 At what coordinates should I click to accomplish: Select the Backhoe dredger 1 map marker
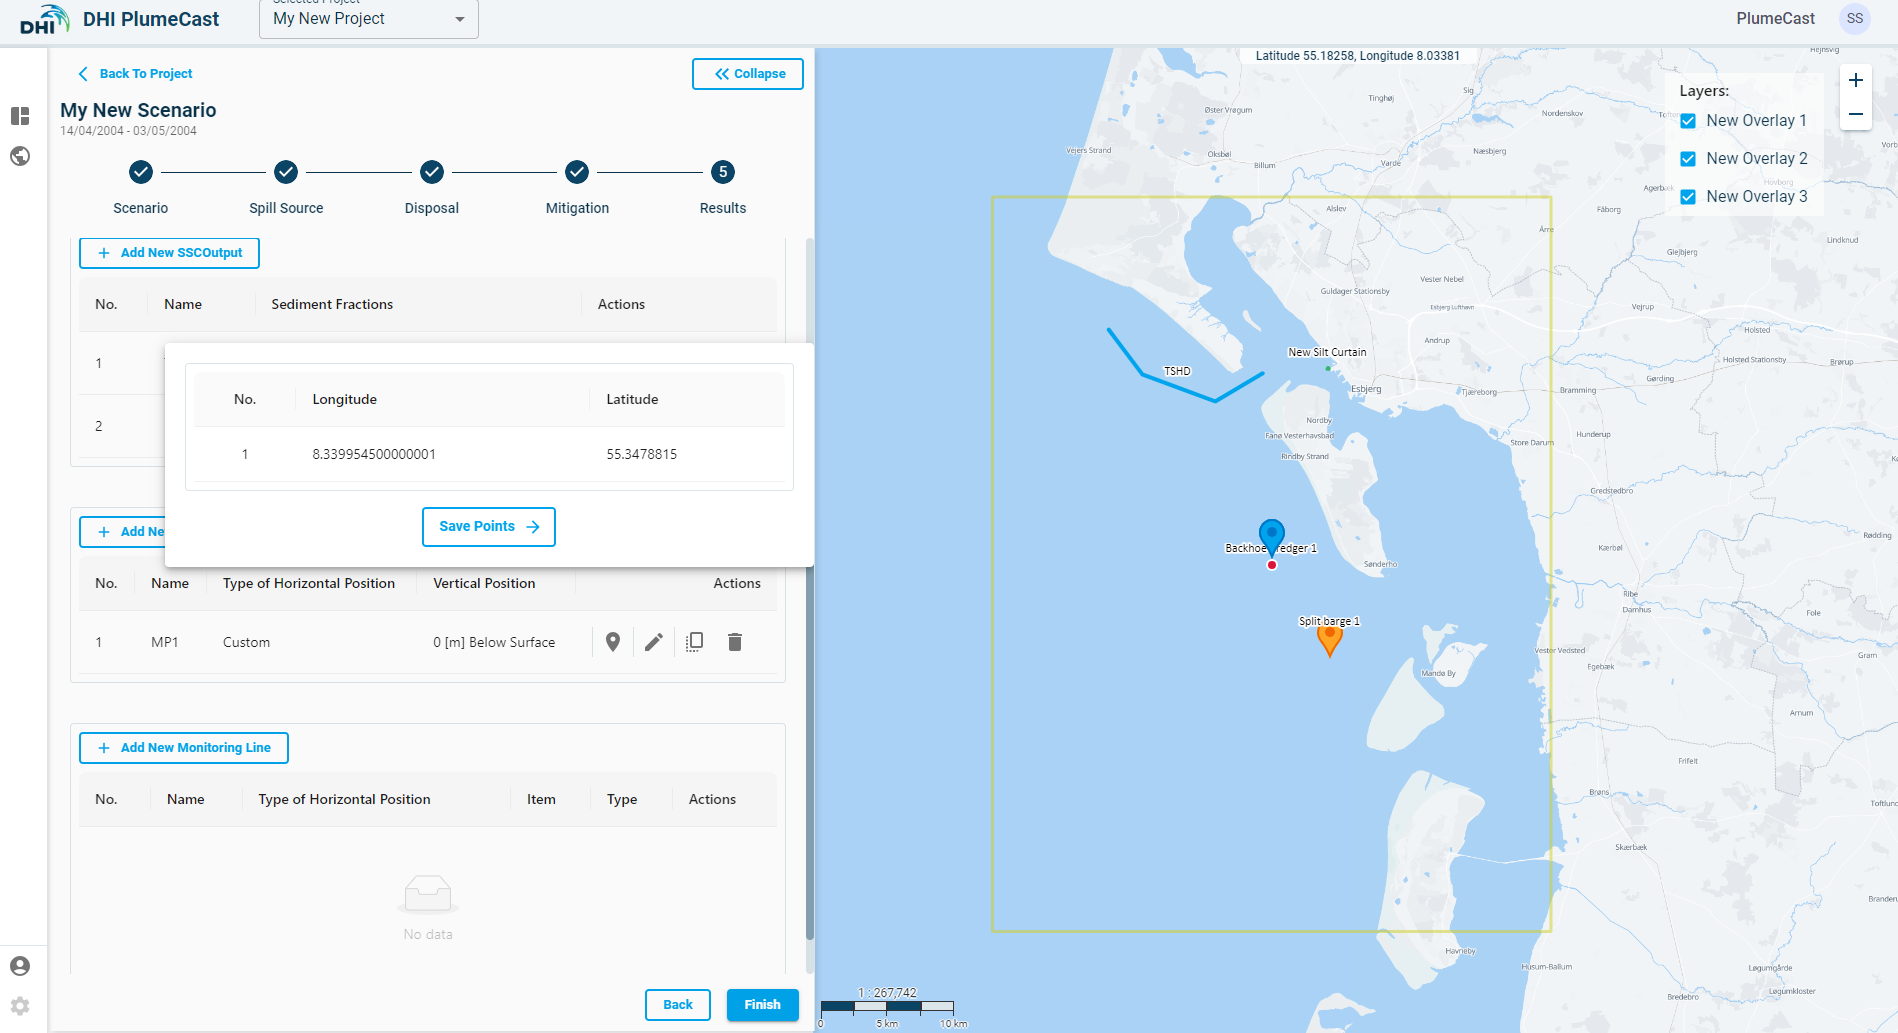[1271, 535]
